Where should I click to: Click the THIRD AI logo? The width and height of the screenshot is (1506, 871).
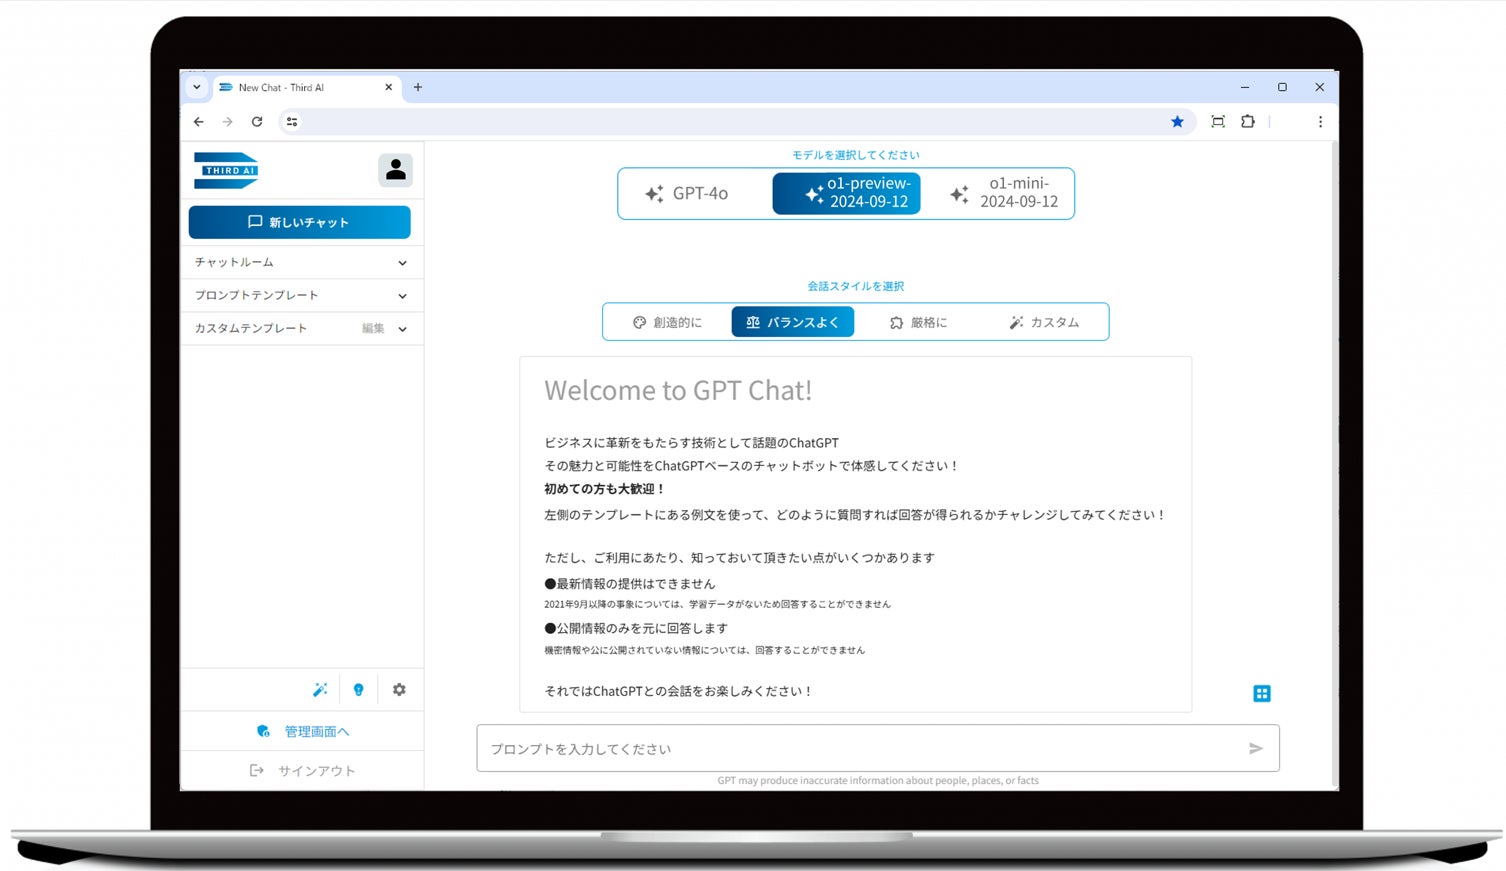point(226,170)
